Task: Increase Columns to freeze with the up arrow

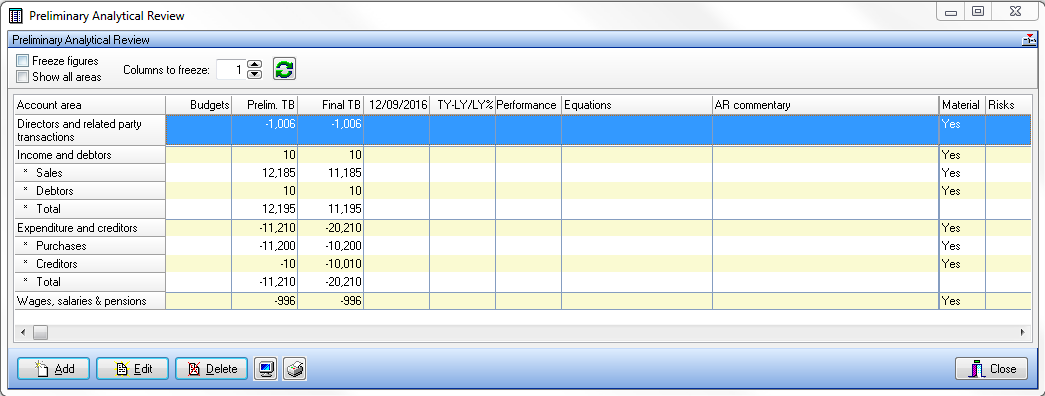Action: point(255,65)
